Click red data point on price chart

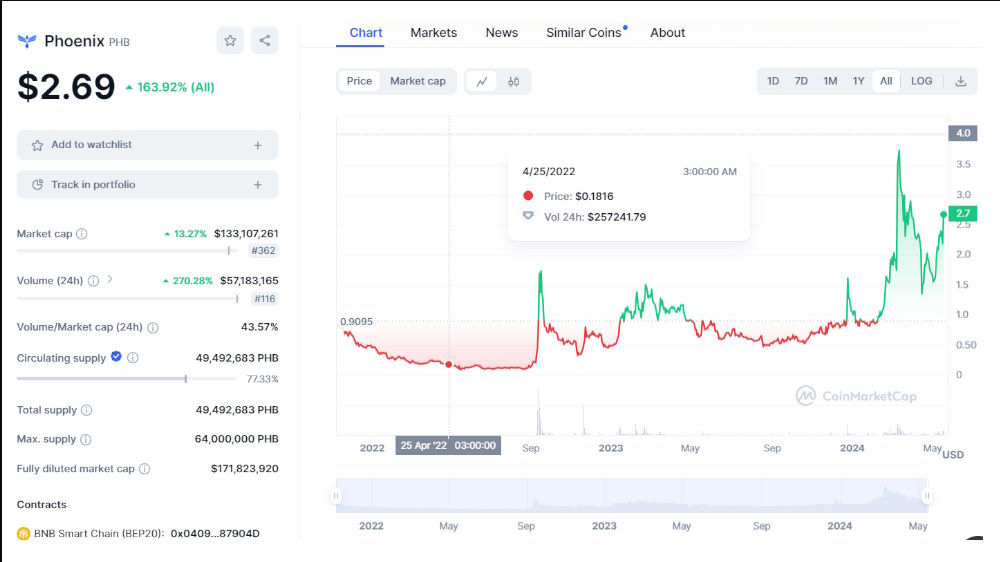(449, 364)
